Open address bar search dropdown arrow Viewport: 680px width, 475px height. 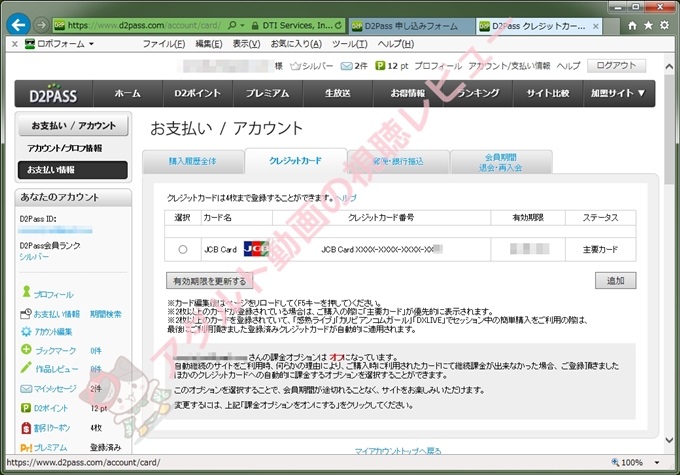[242, 26]
